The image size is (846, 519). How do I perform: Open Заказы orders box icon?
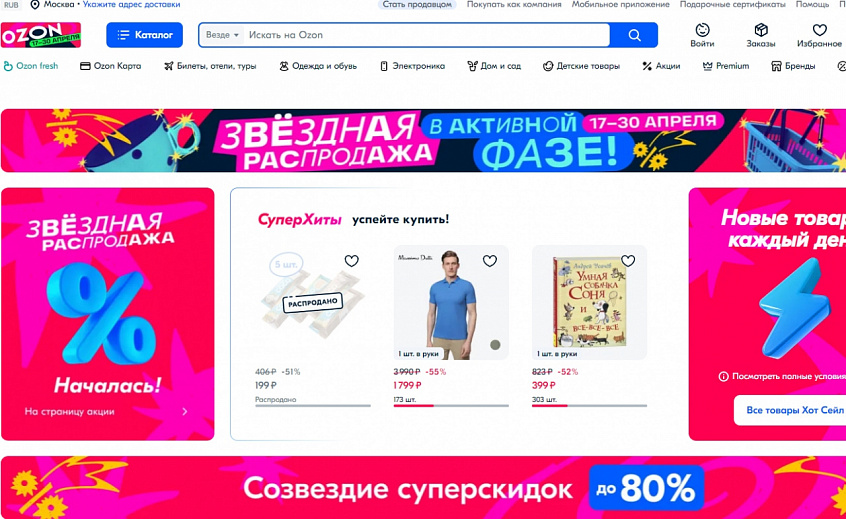coord(761,30)
